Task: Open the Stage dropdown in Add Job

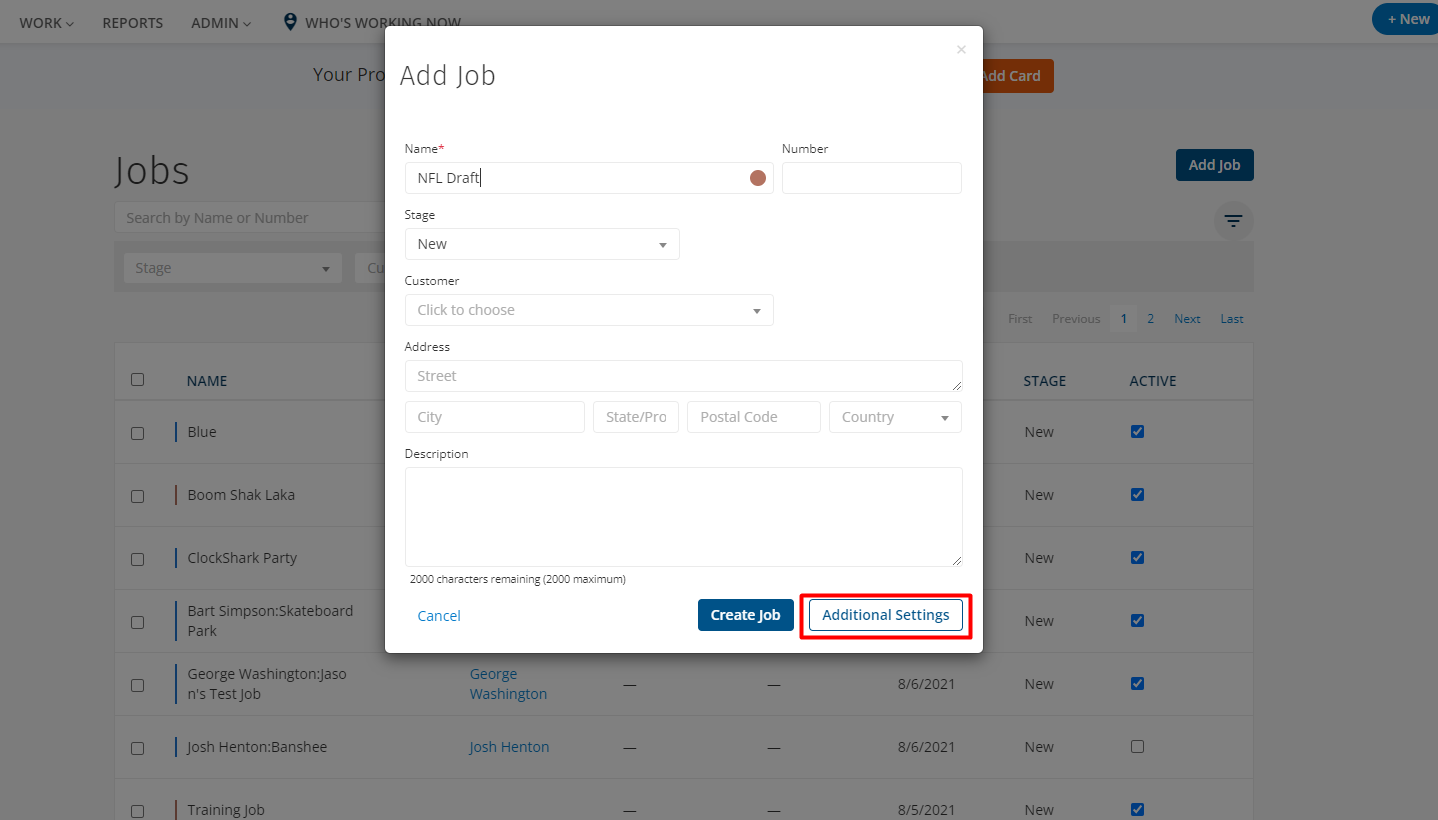Action: click(x=542, y=244)
